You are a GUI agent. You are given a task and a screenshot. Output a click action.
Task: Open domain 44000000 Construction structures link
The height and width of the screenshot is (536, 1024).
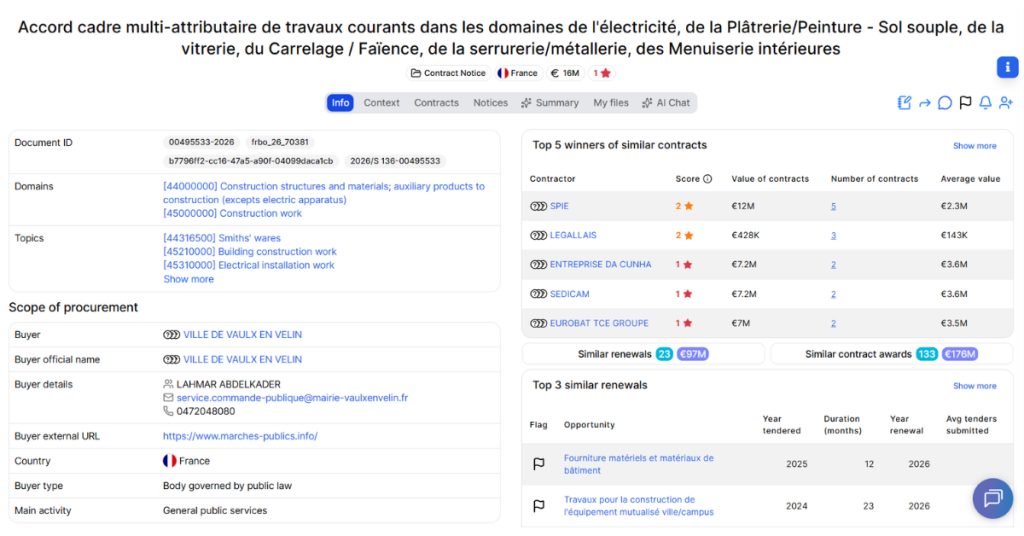tap(324, 193)
